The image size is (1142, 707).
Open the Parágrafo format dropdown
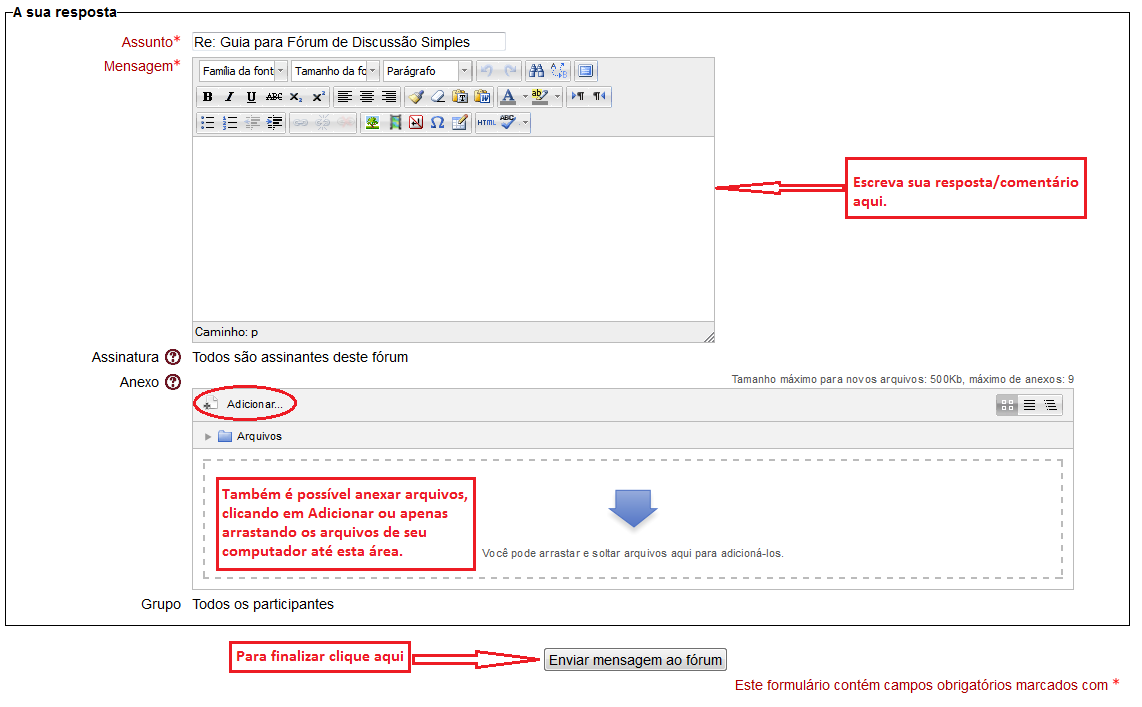click(427, 71)
